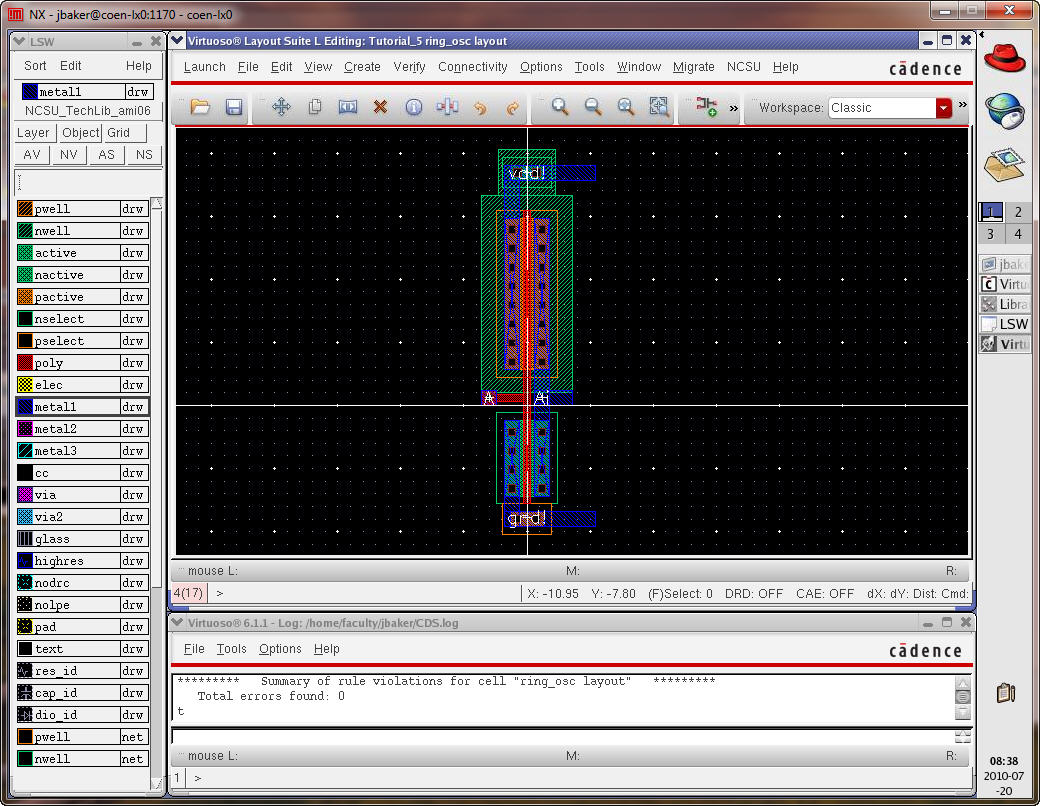Viewport: 1040px width, 806px height.
Task: Open the Workspace Classic dropdown
Action: (x=943, y=108)
